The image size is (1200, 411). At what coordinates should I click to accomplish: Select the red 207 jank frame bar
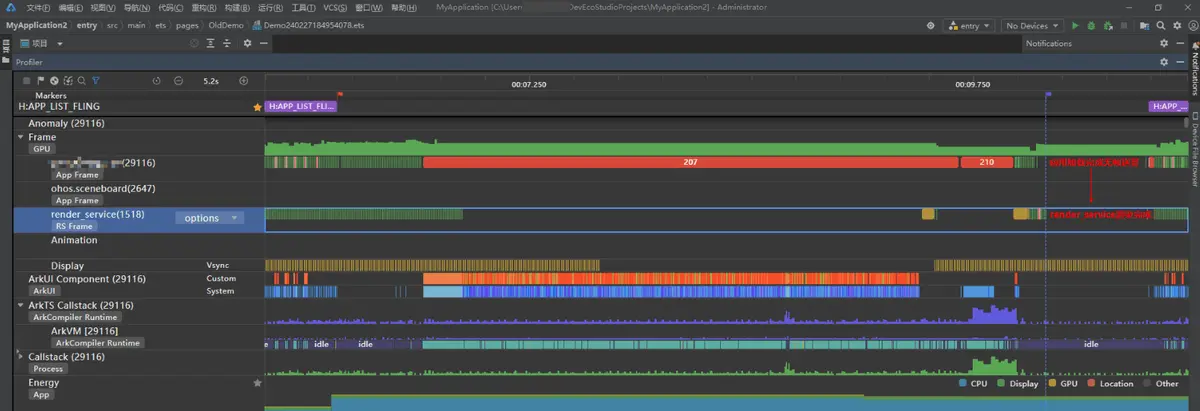pyautogui.click(x=690, y=162)
